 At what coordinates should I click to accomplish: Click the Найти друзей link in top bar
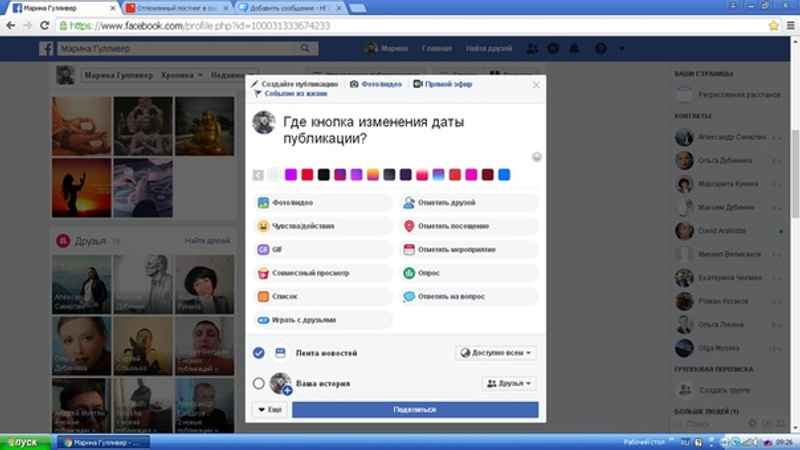pyautogui.click(x=487, y=48)
